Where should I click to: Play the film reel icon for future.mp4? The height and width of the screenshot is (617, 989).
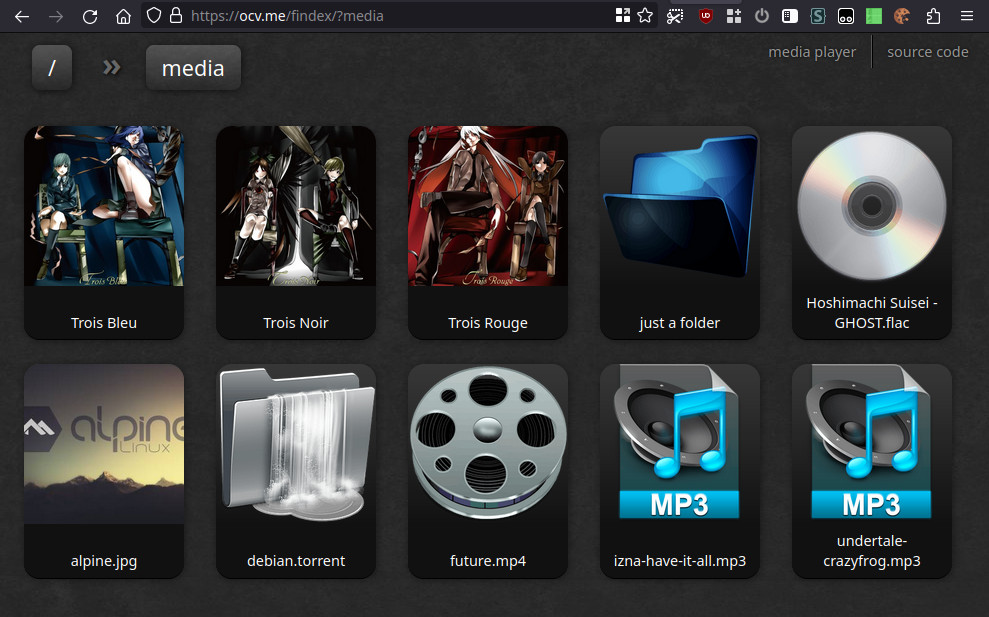[x=488, y=444]
